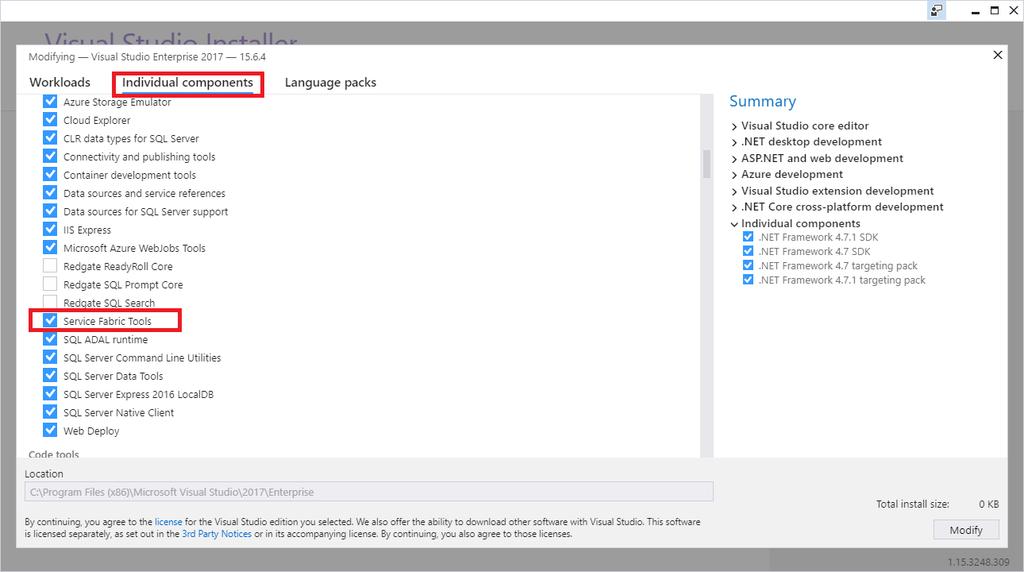This screenshot has width=1024, height=572.
Task: Expand Visual Studio core editor in Summary
Action: pos(734,126)
